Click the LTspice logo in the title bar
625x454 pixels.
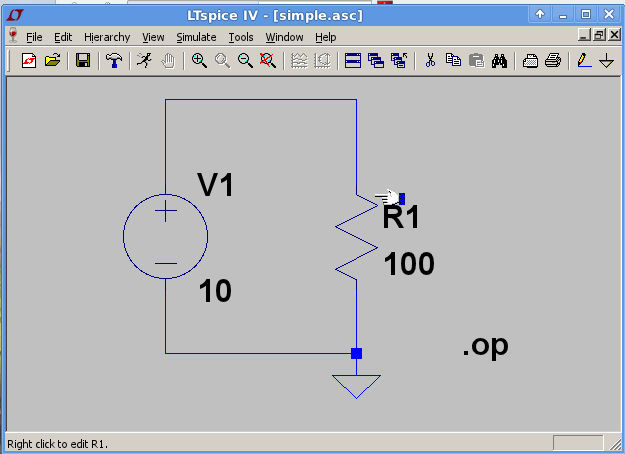click(x=15, y=16)
